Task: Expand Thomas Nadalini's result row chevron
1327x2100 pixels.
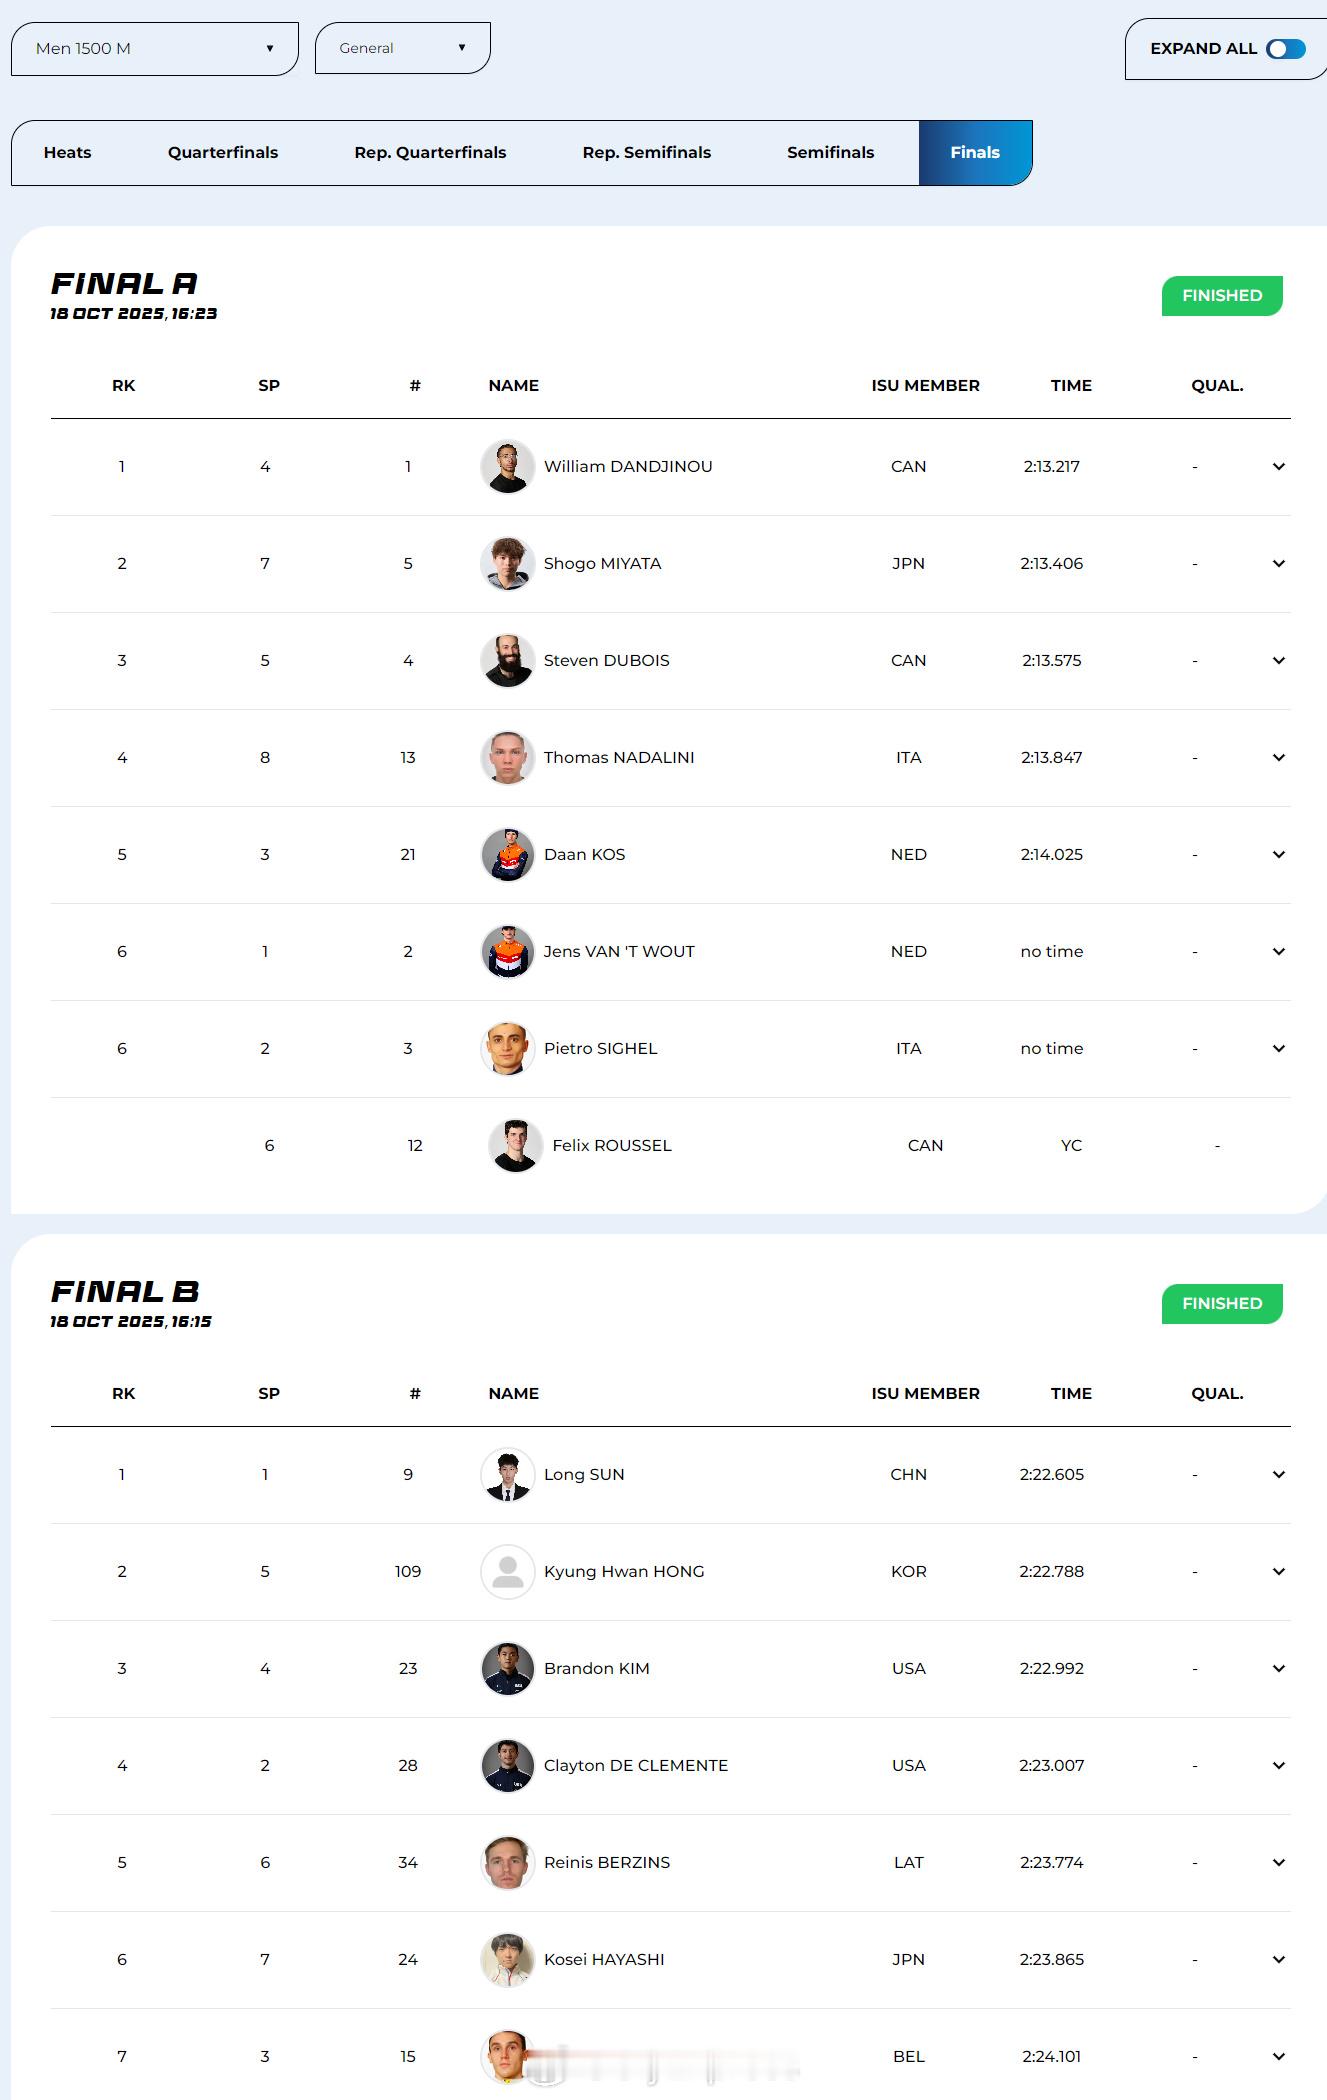Action: tap(1278, 758)
